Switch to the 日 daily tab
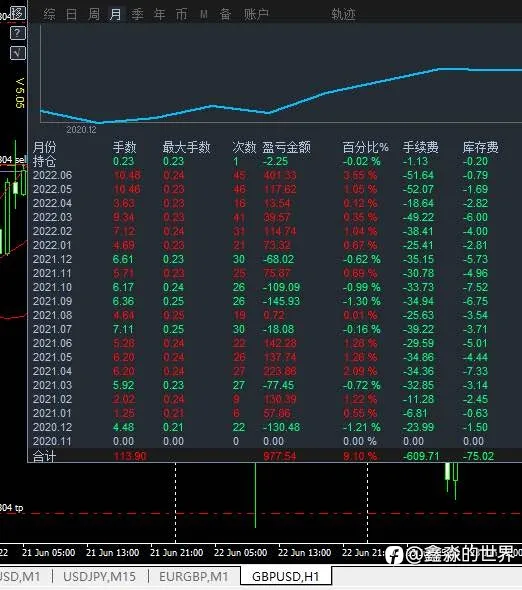 [x=72, y=14]
